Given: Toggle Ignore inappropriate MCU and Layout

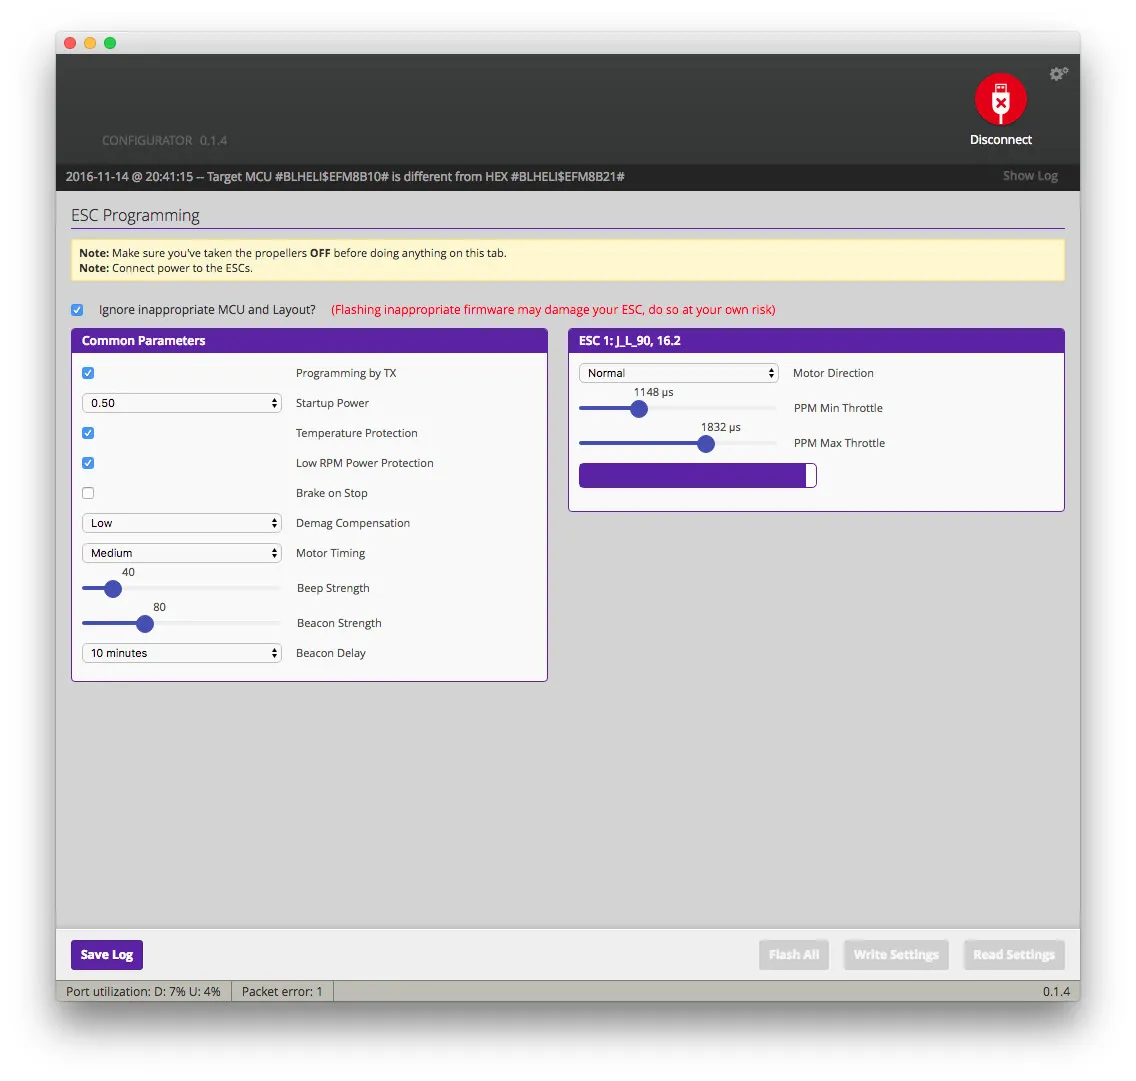Looking at the screenshot, I should pos(77,310).
